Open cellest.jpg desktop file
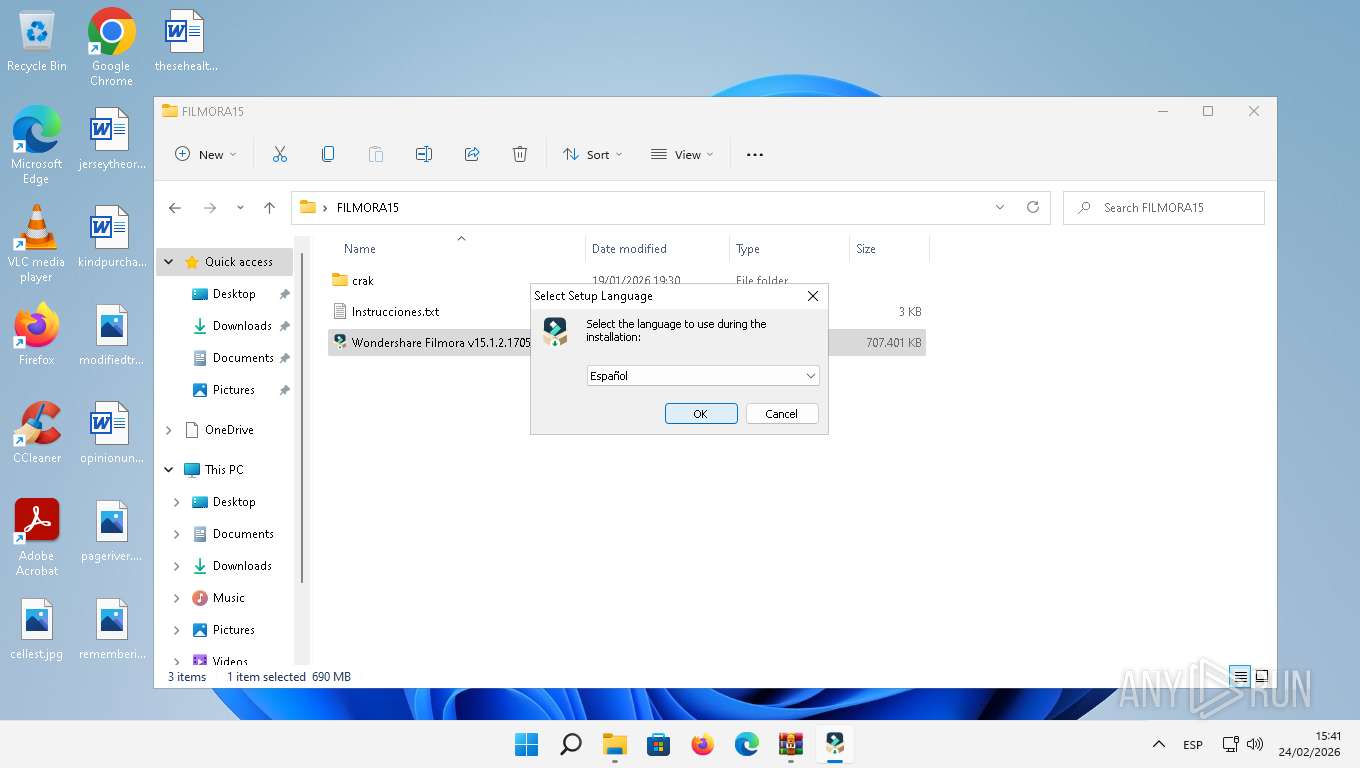The width and height of the screenshot is (1360, 768). [37, 630]
